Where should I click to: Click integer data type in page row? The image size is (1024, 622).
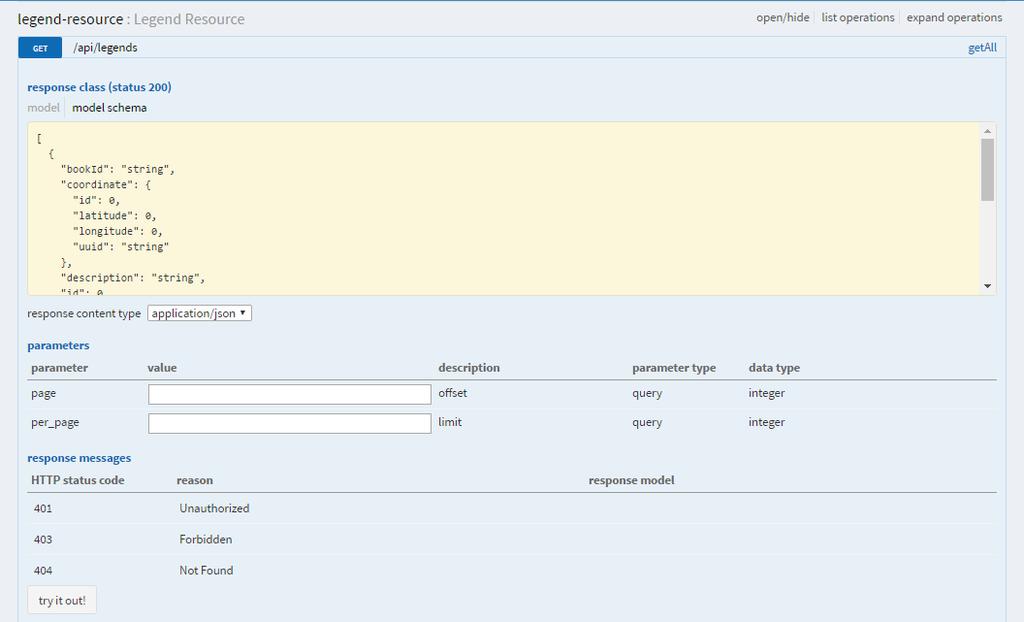point(767,393)
